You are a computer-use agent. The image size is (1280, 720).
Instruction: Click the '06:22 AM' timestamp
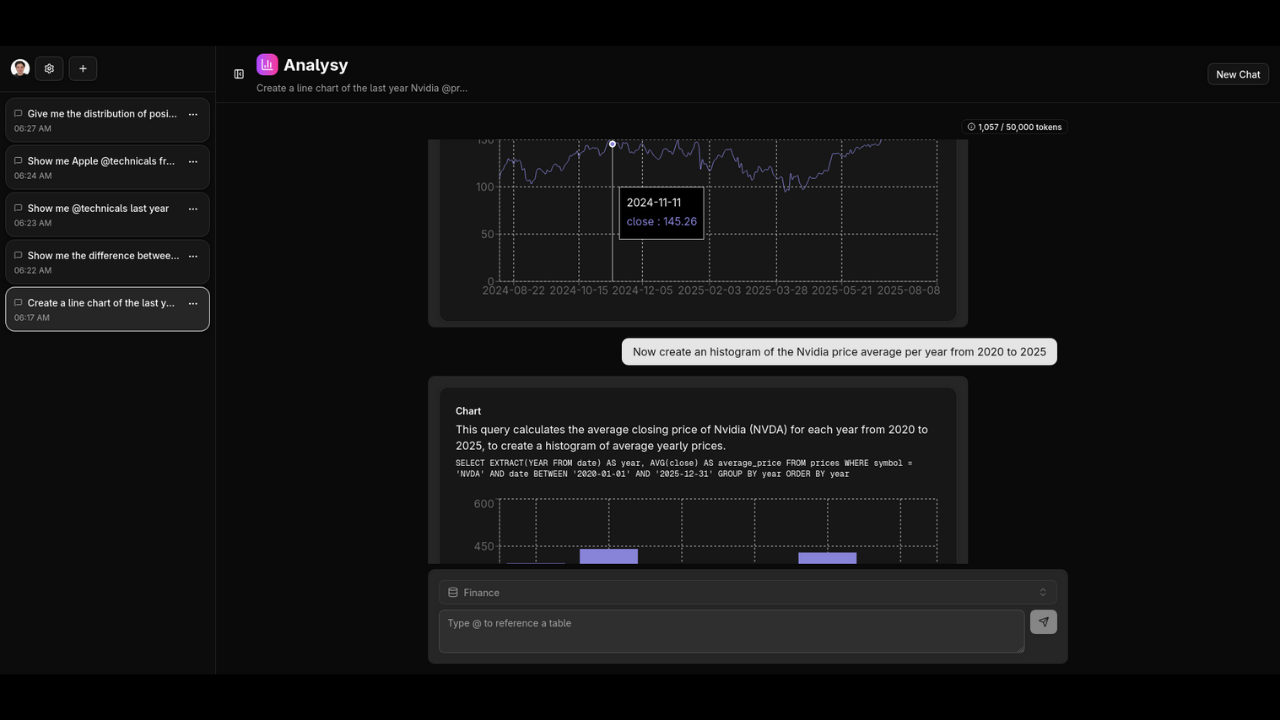coord(32,270)
